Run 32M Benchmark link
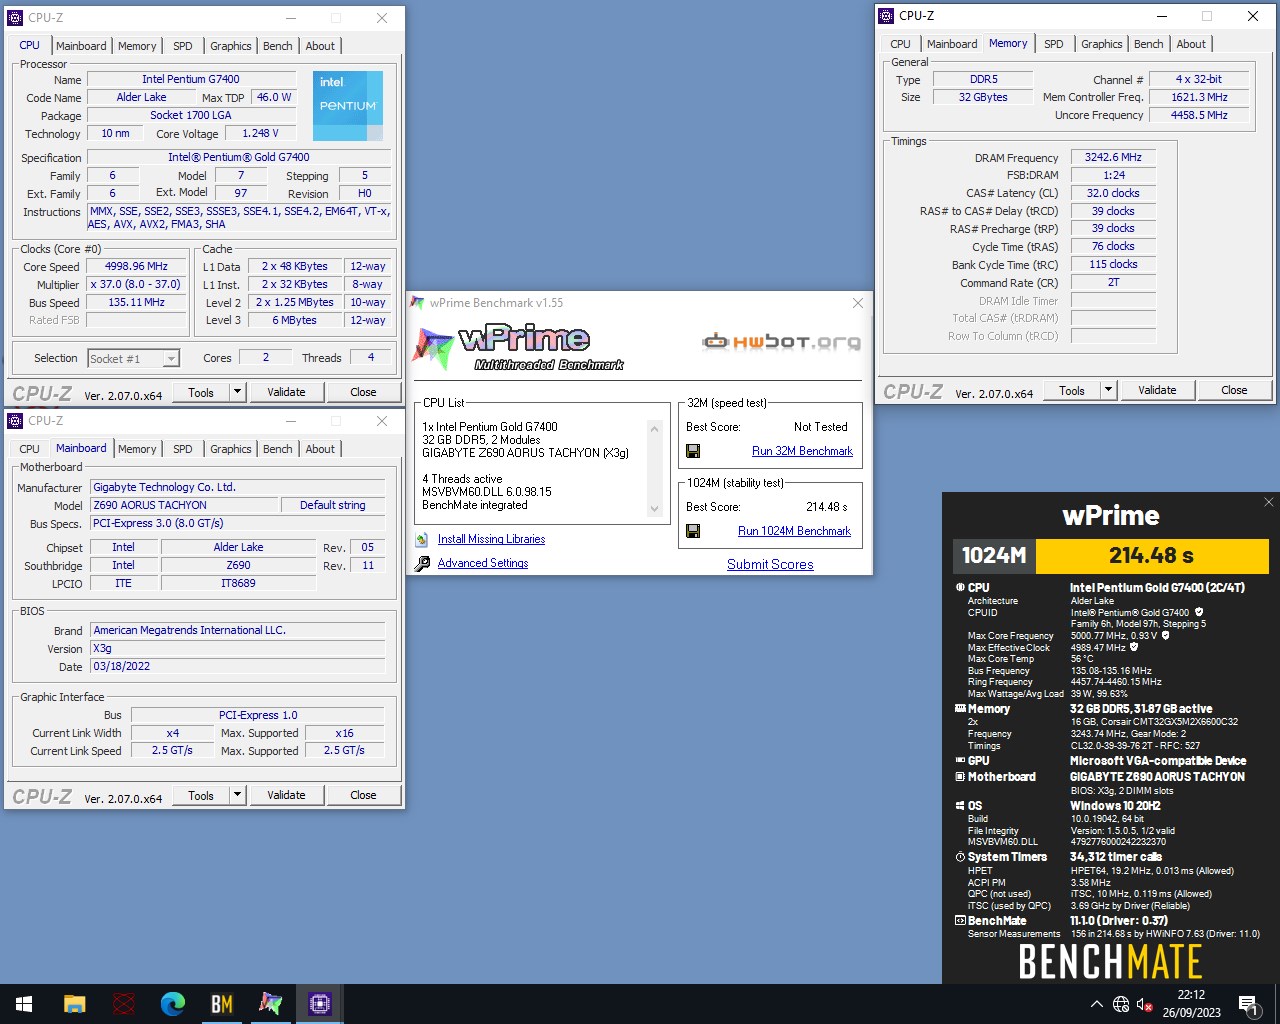The image size is (1280, 1024). pyautogui.click(x=802, y=451)
